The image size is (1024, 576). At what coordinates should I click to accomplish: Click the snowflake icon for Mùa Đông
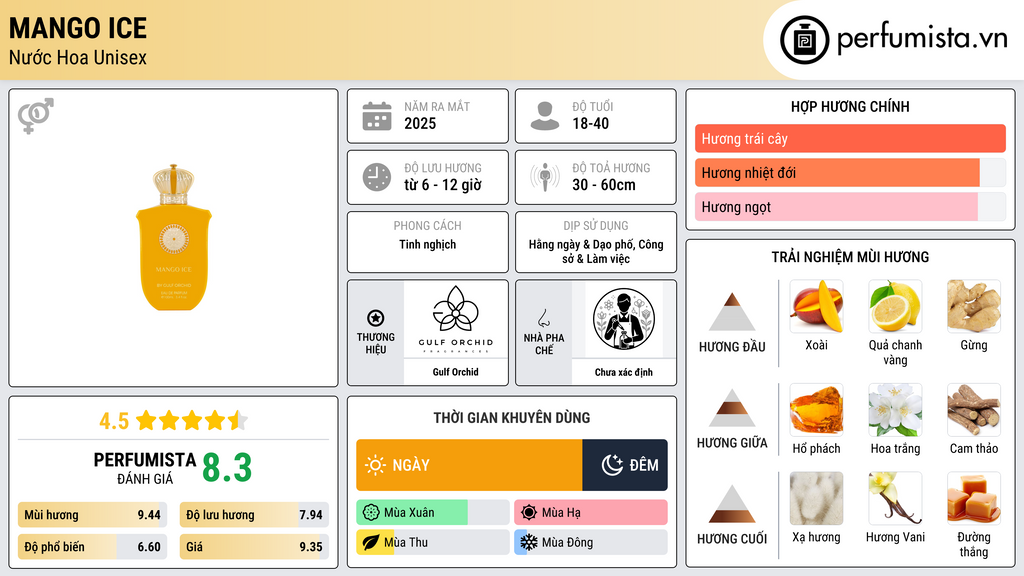pos(529,542)
